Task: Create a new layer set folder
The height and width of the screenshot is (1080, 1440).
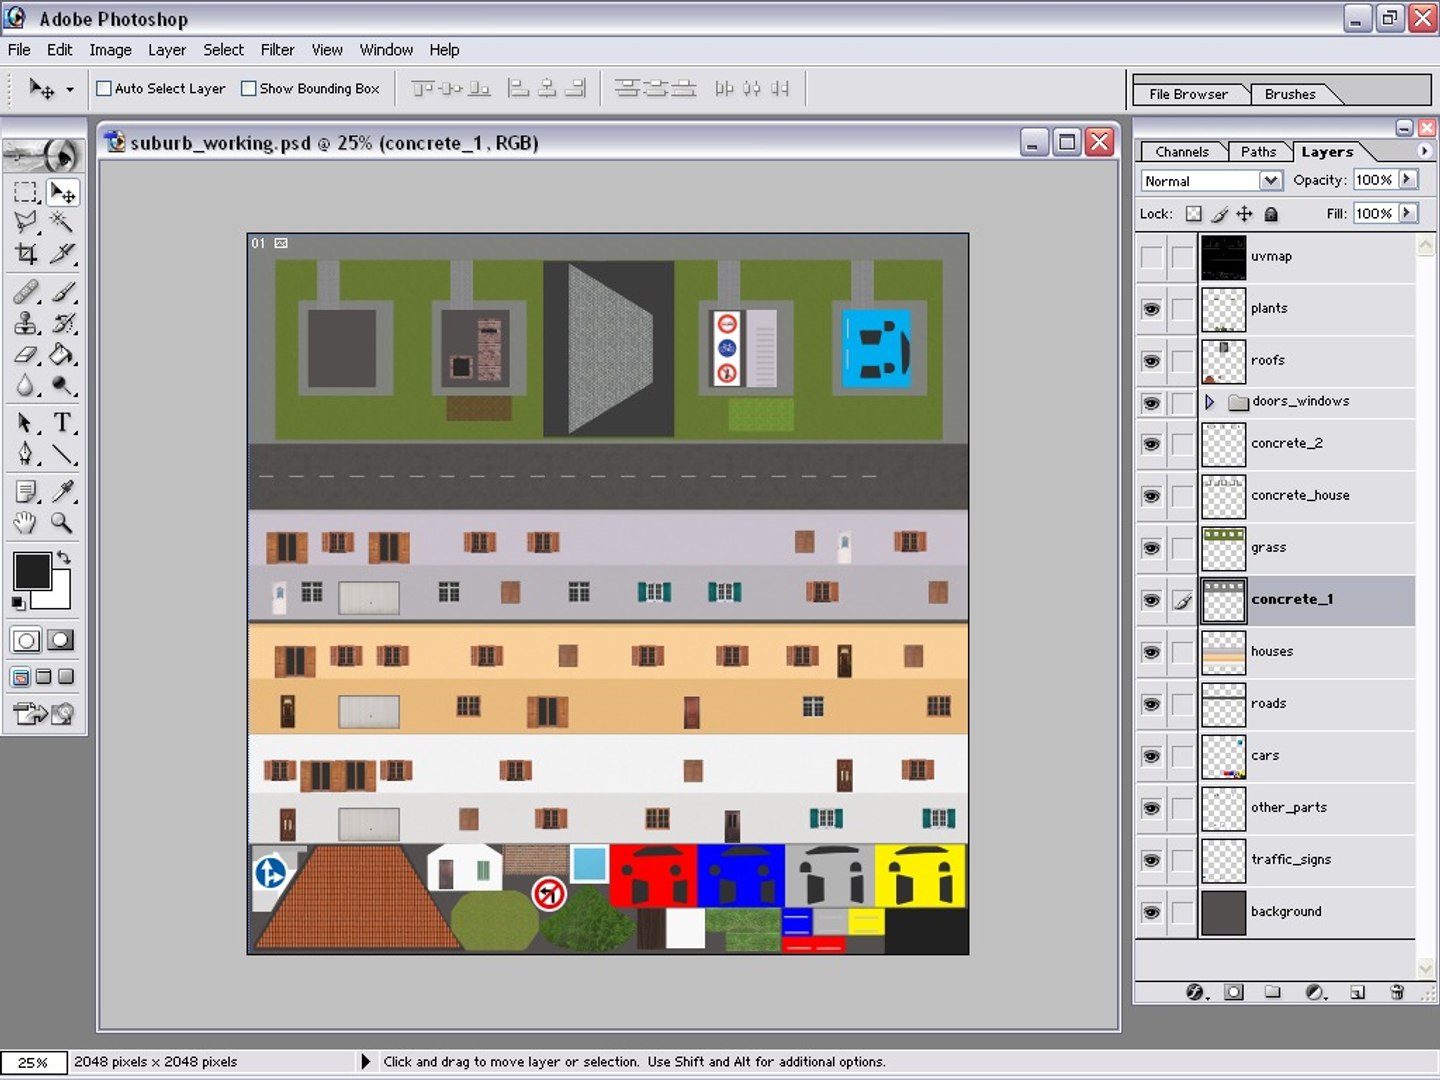Action: (x=1272, y=992)
